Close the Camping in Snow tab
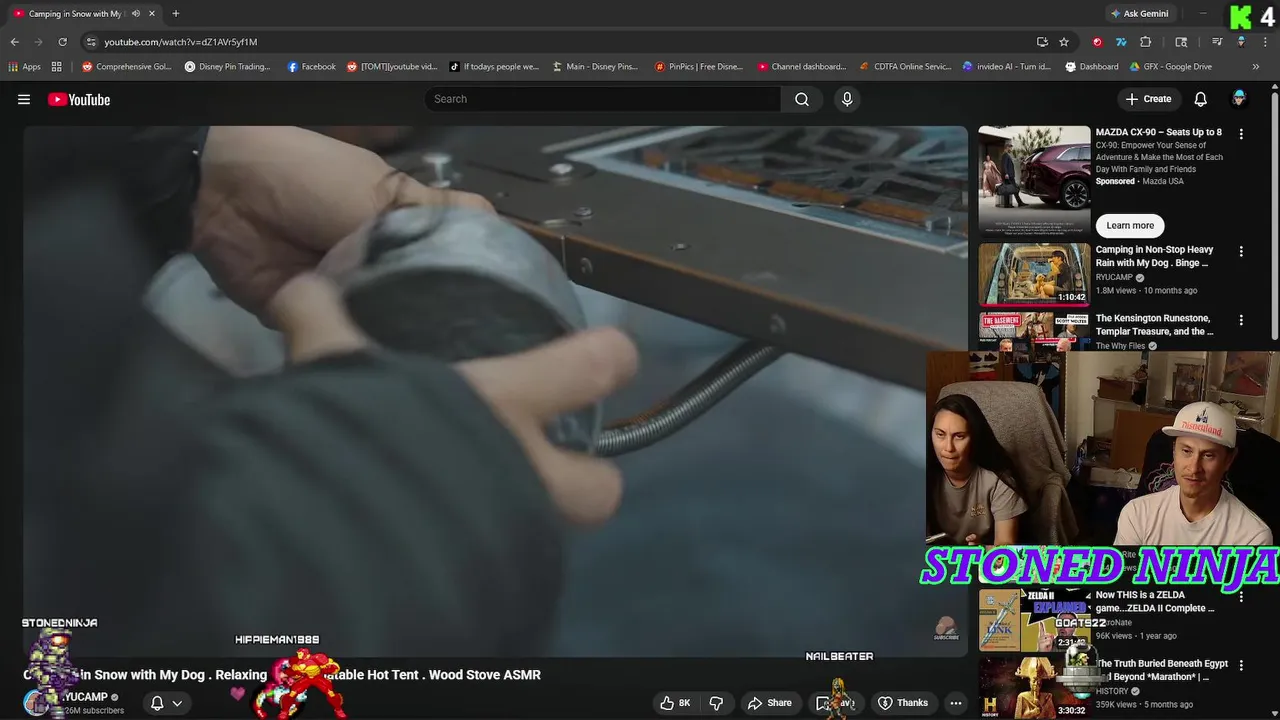The width and height of the screenshot is (1280, 720). pyautogui.click(x=151, y=14)
